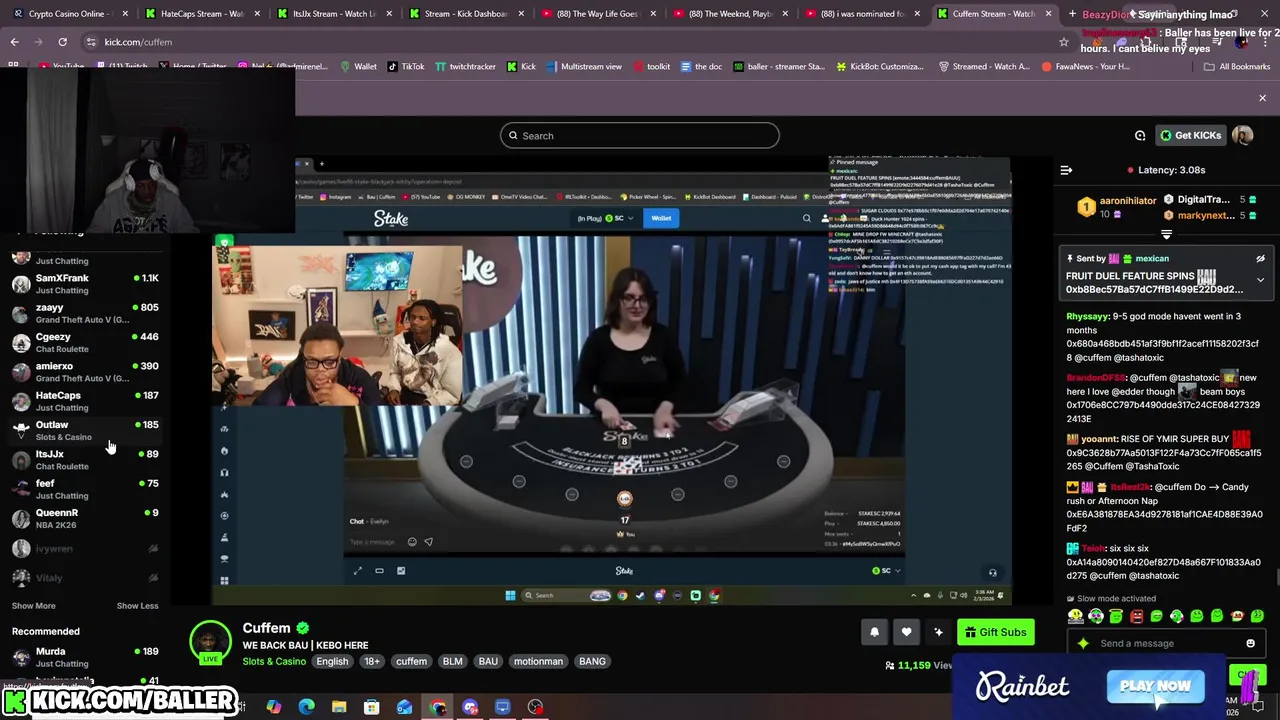Image resolution: width=1280 pixels, height=720 pixels.
Task: Click the Slots & Casino category link
Action: point(274,661)
